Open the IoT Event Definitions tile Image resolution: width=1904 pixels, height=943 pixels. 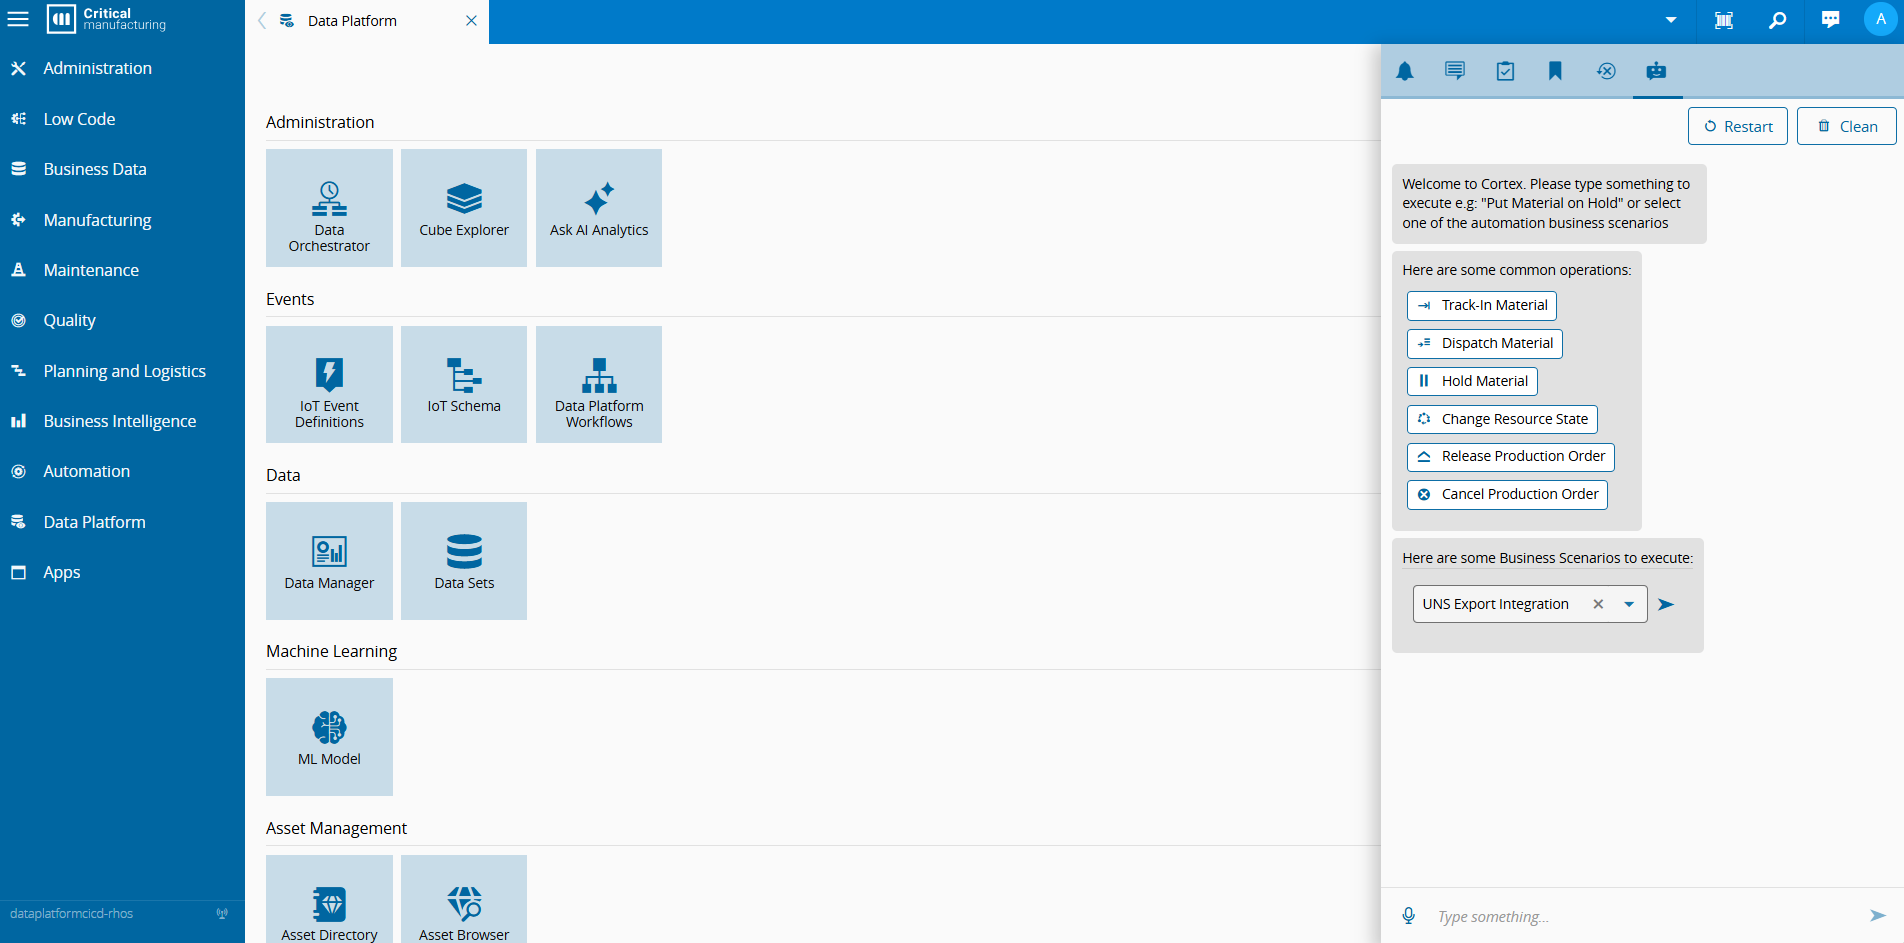[x=329, y=385]
